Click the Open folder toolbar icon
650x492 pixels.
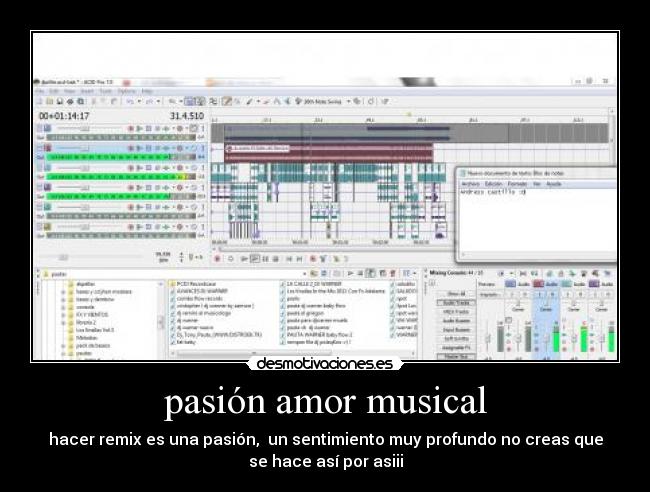[x=50, y=101]
